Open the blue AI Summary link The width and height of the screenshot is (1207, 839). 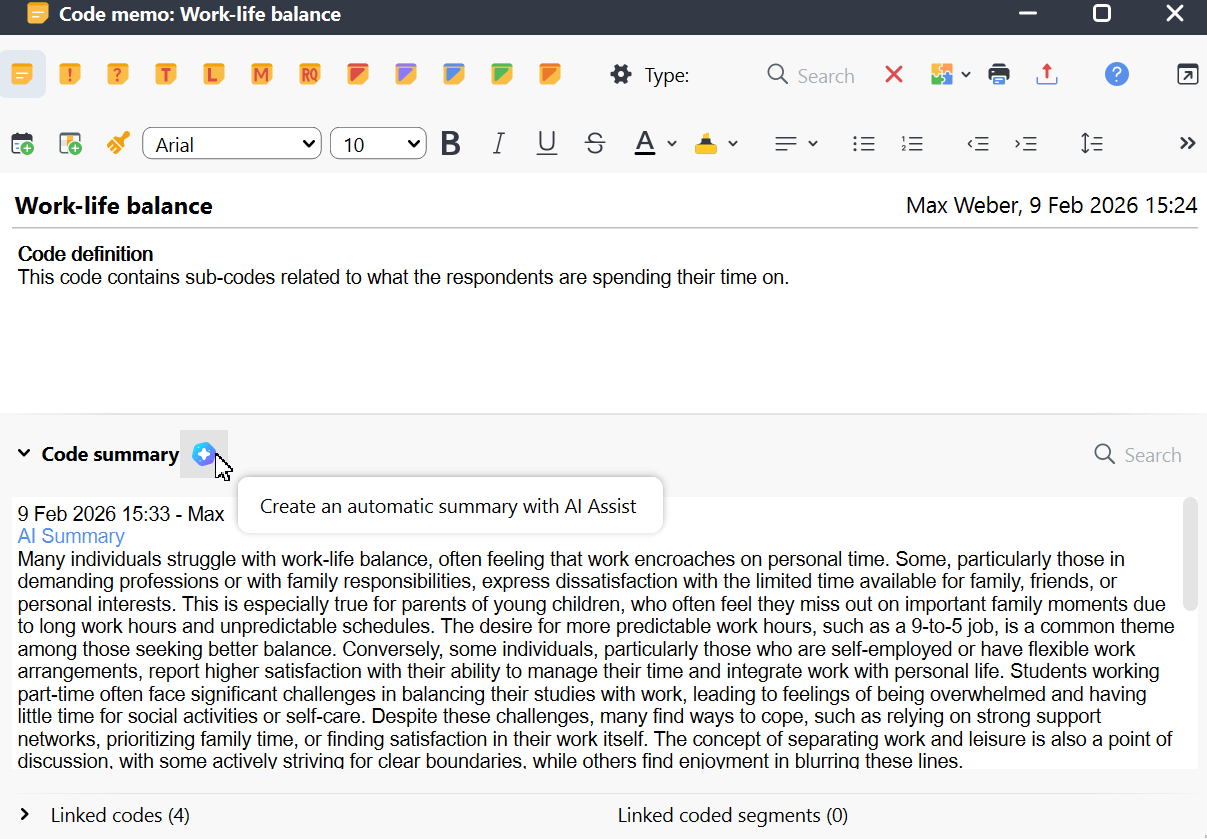[x=70, y=536]
